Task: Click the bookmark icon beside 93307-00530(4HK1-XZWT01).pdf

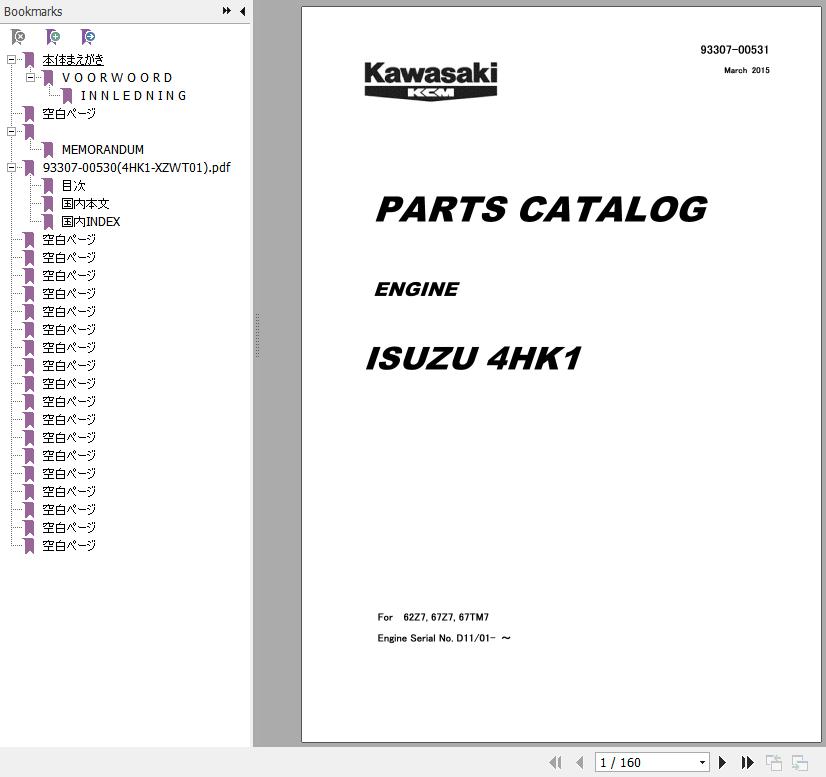Action: 30,168
